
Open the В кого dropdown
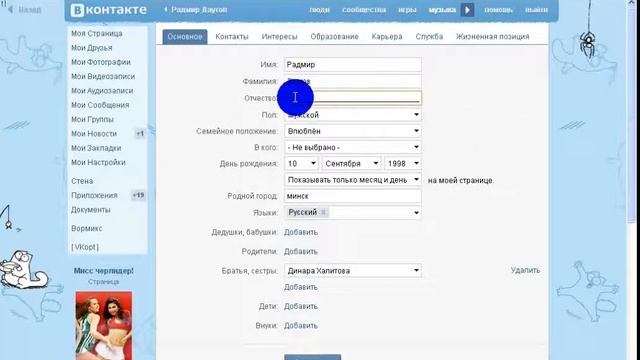click(x=353, y=147)
